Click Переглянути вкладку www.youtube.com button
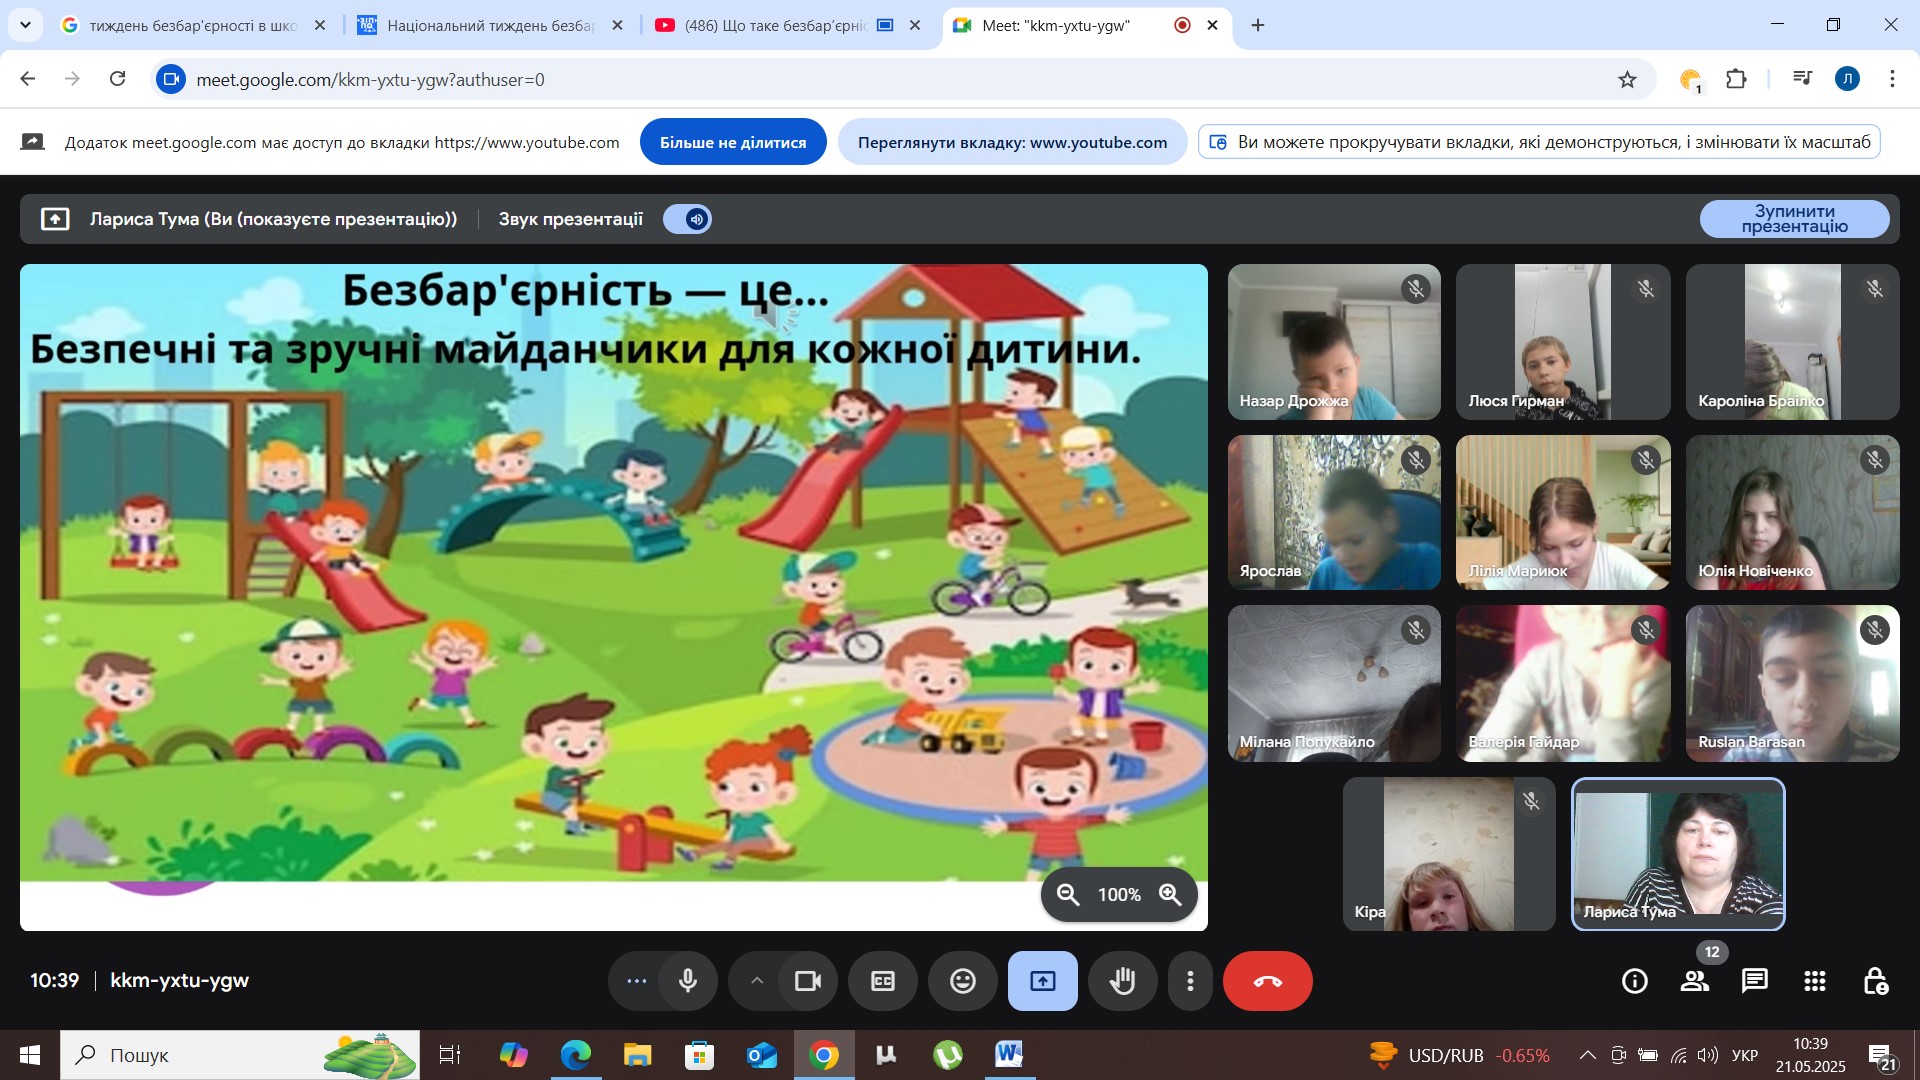 point(1012,142)
